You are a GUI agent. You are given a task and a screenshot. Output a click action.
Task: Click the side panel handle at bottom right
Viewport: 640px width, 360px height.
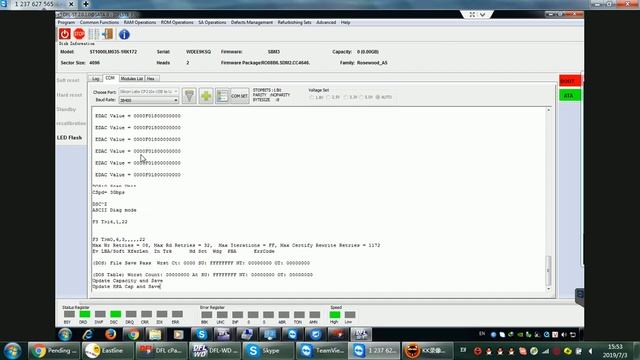(x=579, y=296)
